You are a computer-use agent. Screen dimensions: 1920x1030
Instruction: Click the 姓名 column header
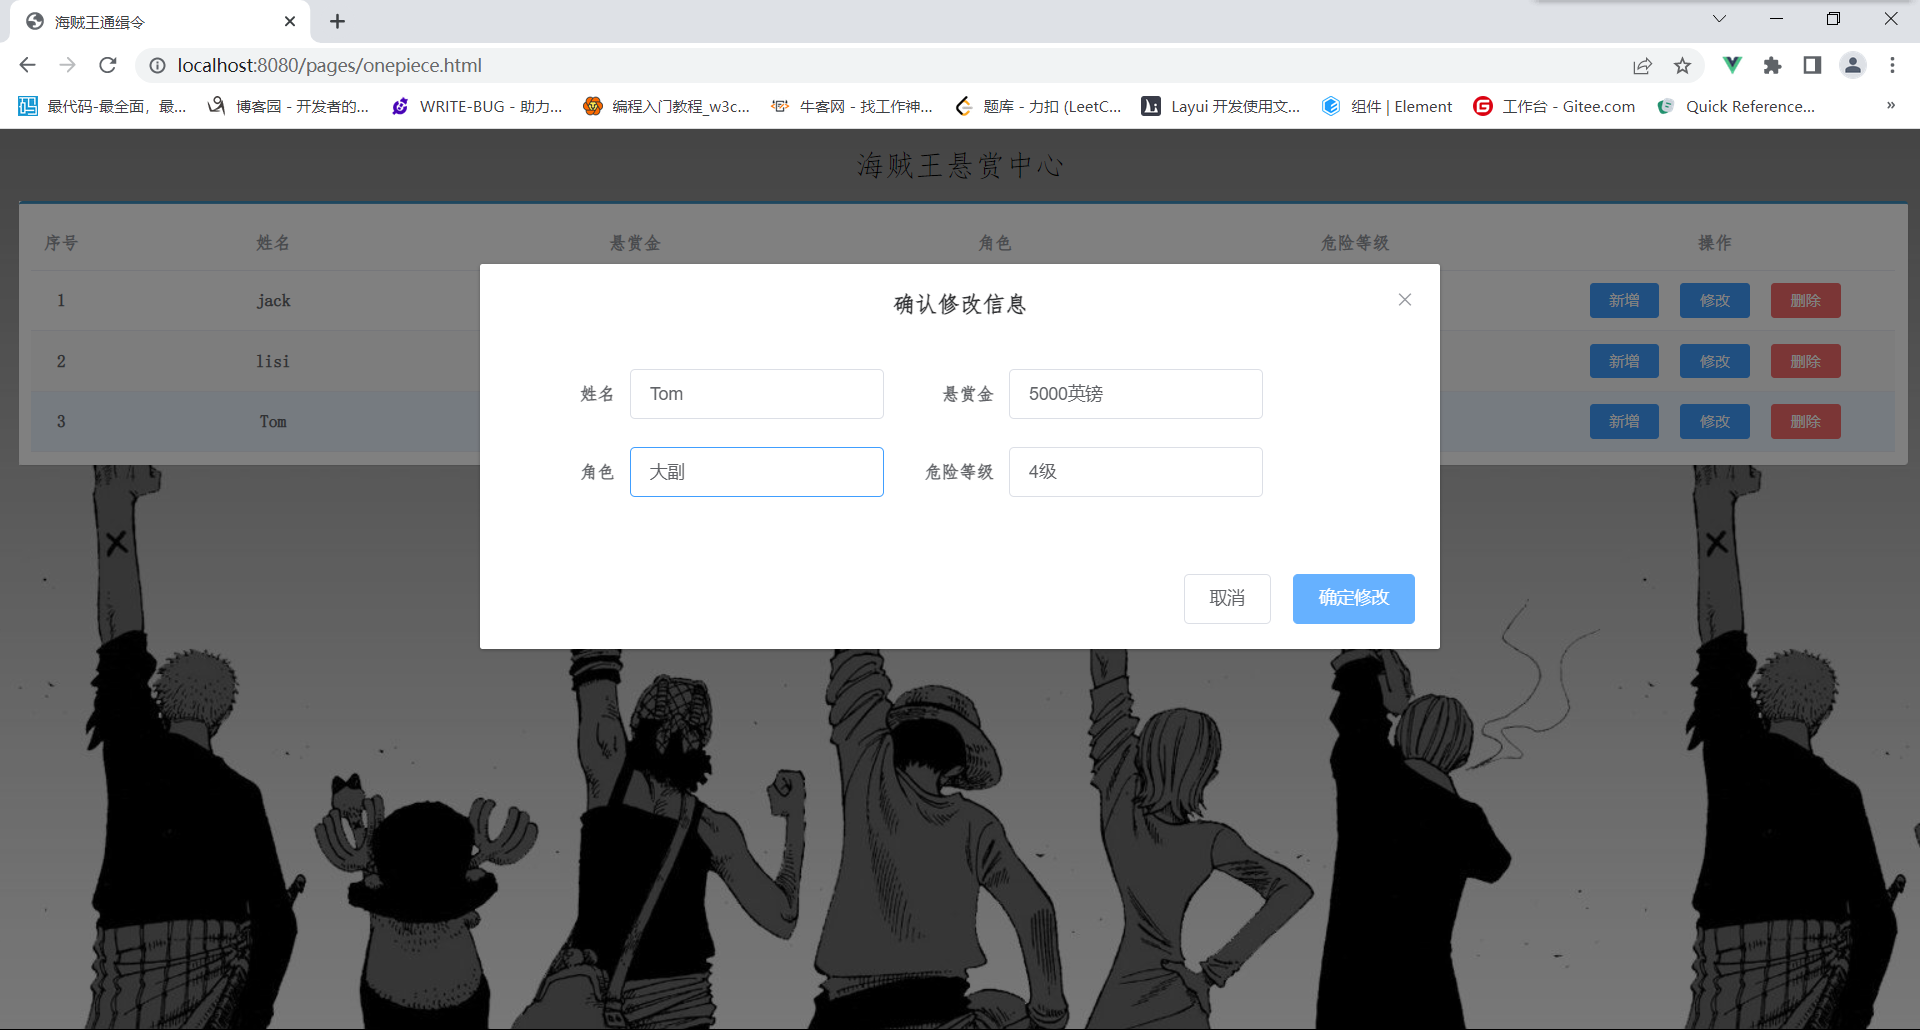(273, 243)
